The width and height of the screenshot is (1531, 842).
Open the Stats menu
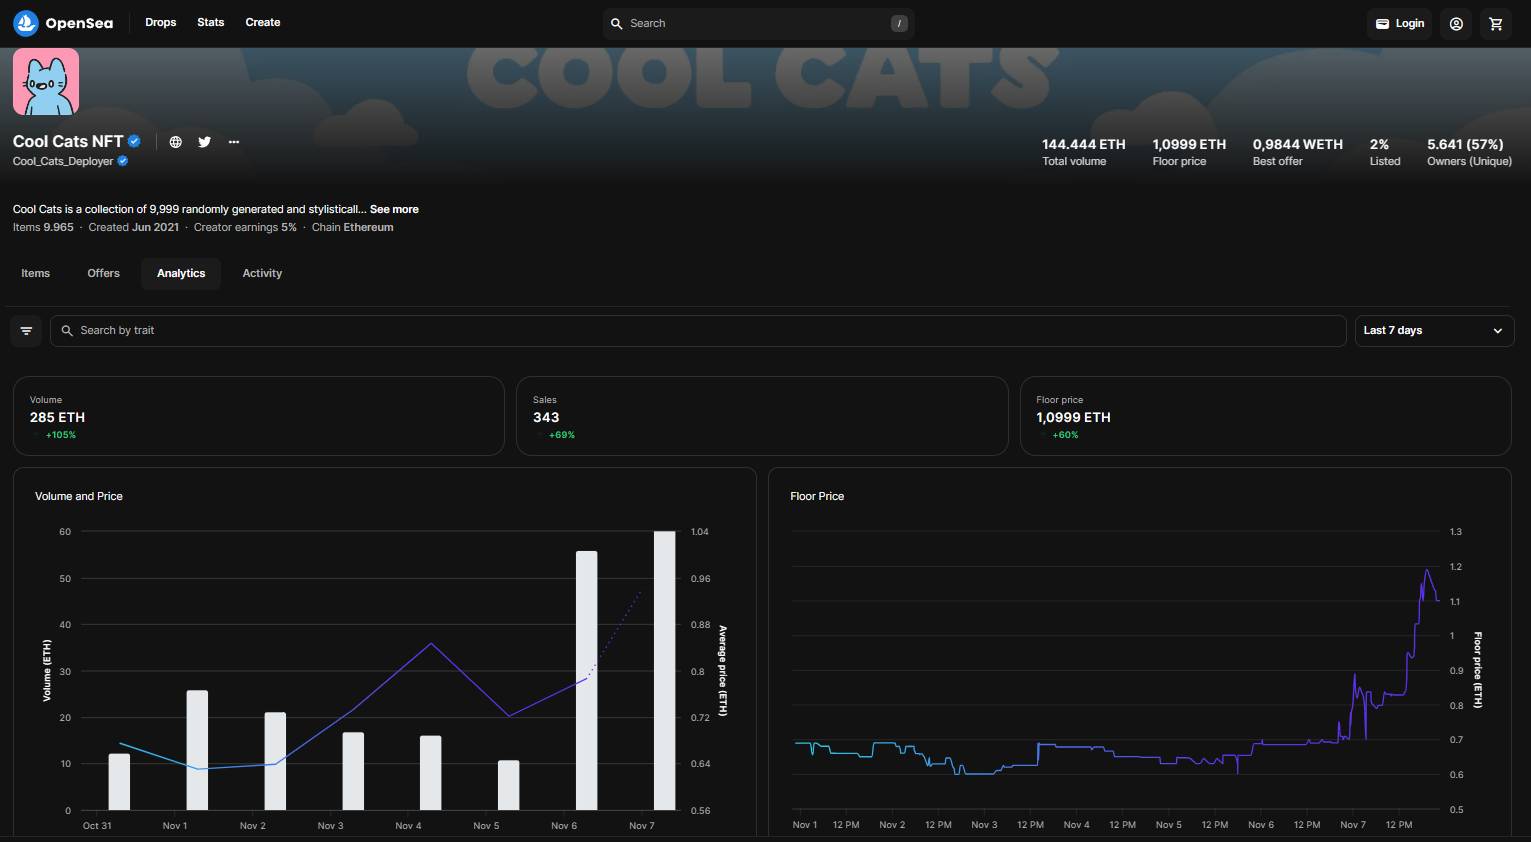pos(211,22)
